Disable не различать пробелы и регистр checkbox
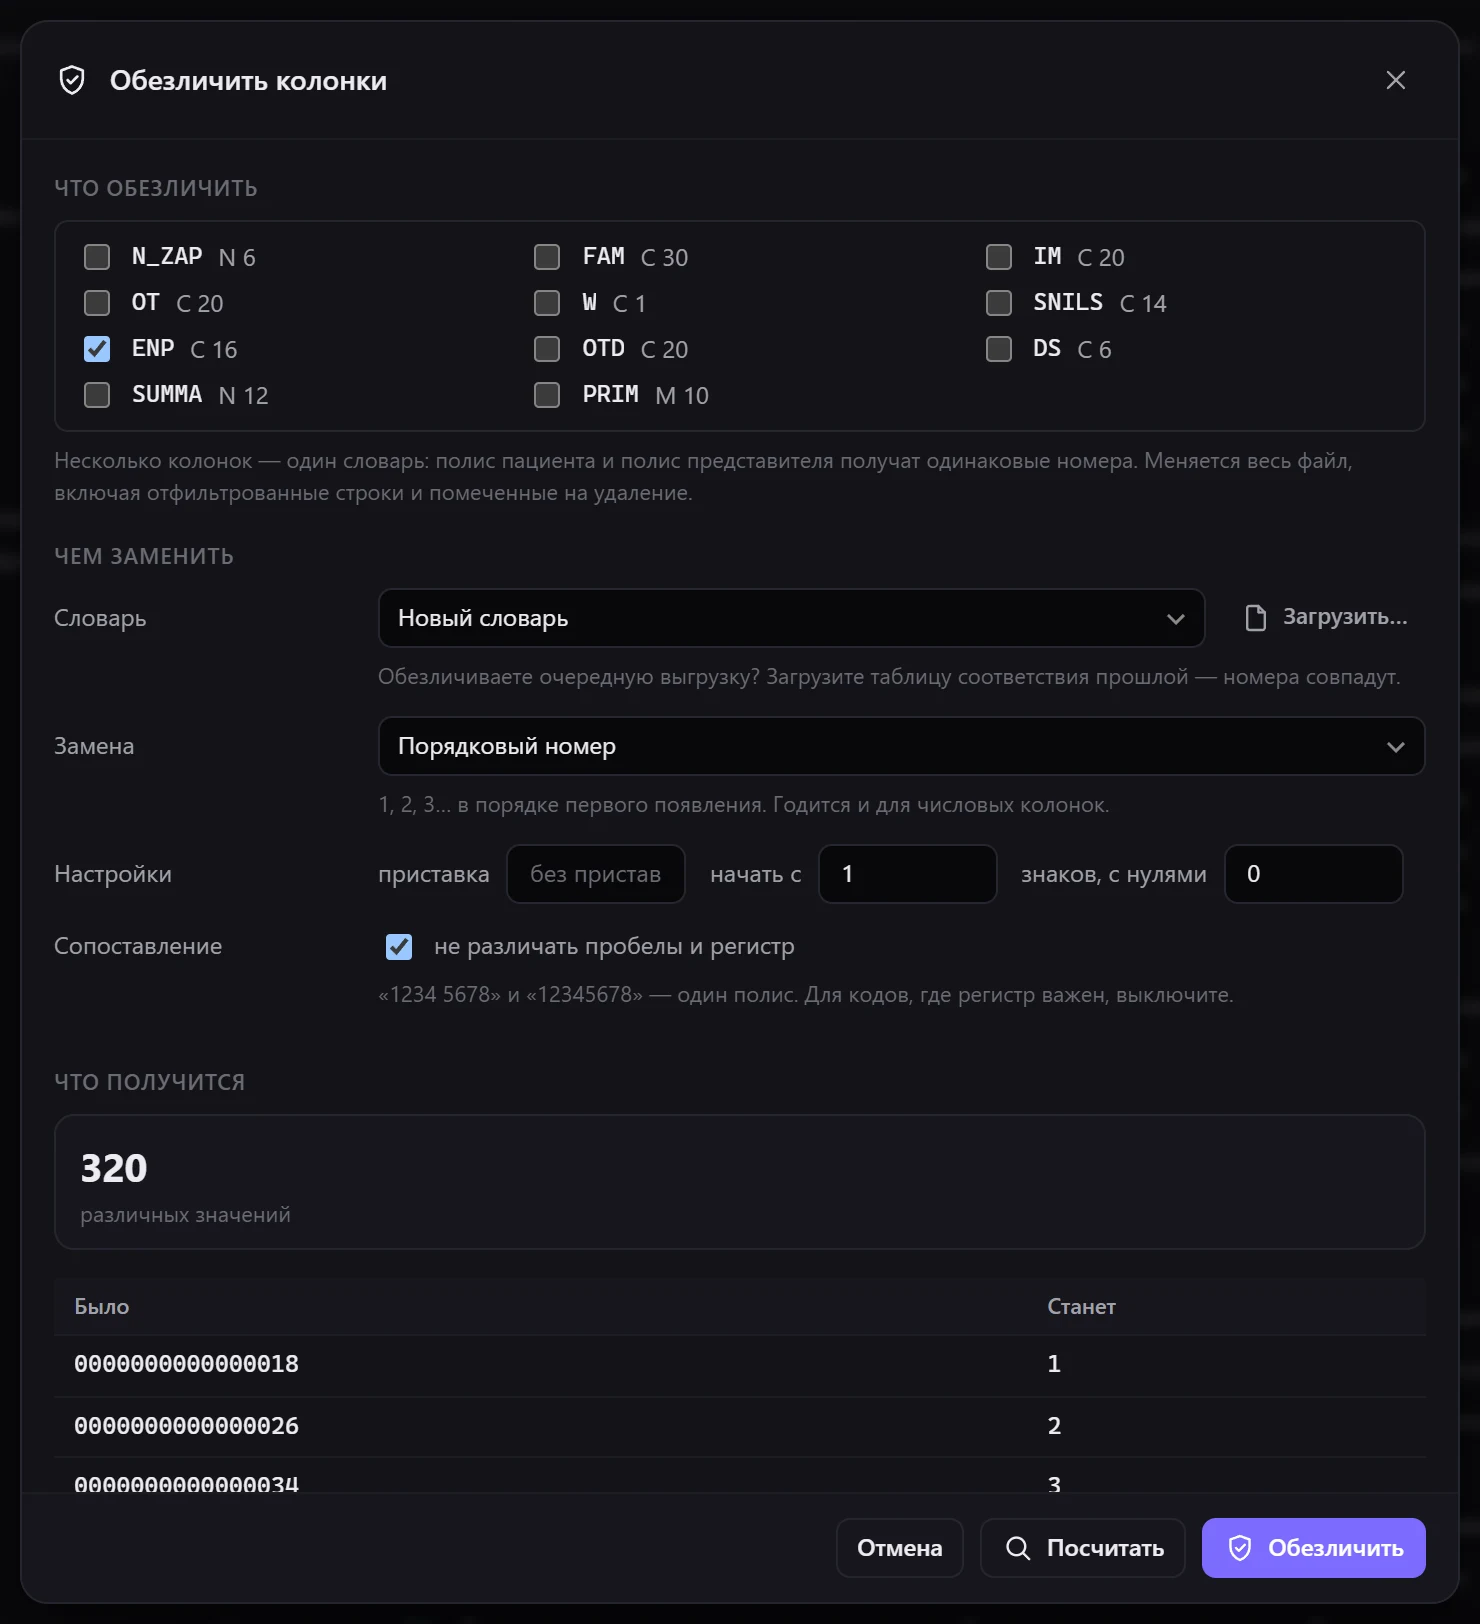 coord(399,947)
